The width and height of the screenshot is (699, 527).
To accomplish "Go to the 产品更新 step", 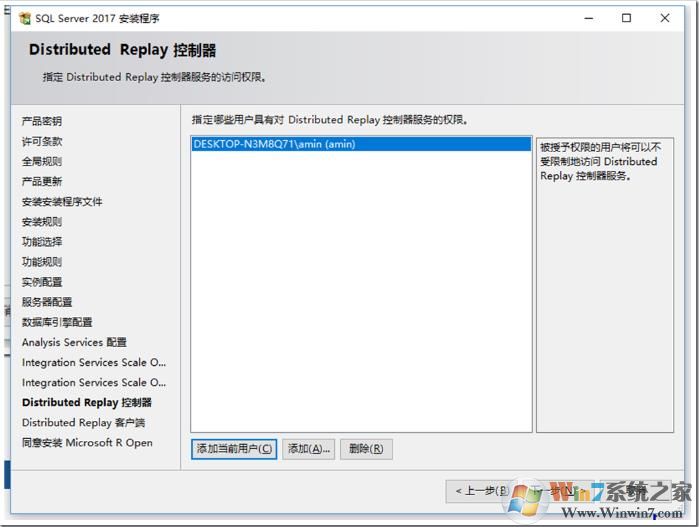I will 42,181.
